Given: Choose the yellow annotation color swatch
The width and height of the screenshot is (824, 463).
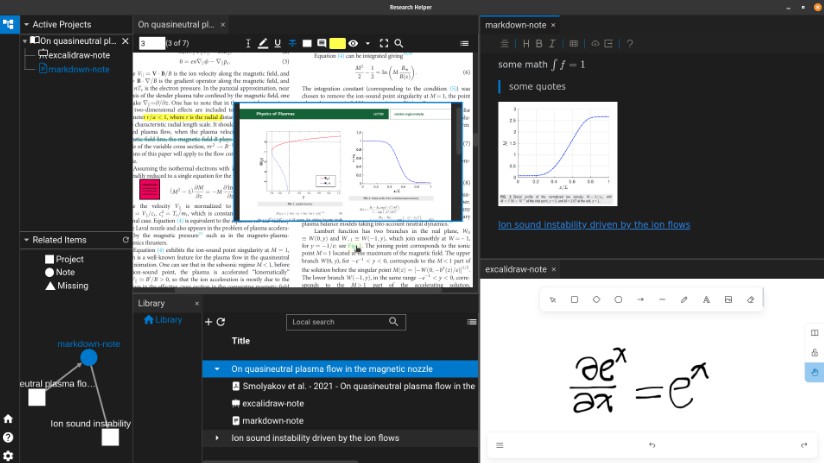Looking at the screenshot, I should (x=337, y=44).
